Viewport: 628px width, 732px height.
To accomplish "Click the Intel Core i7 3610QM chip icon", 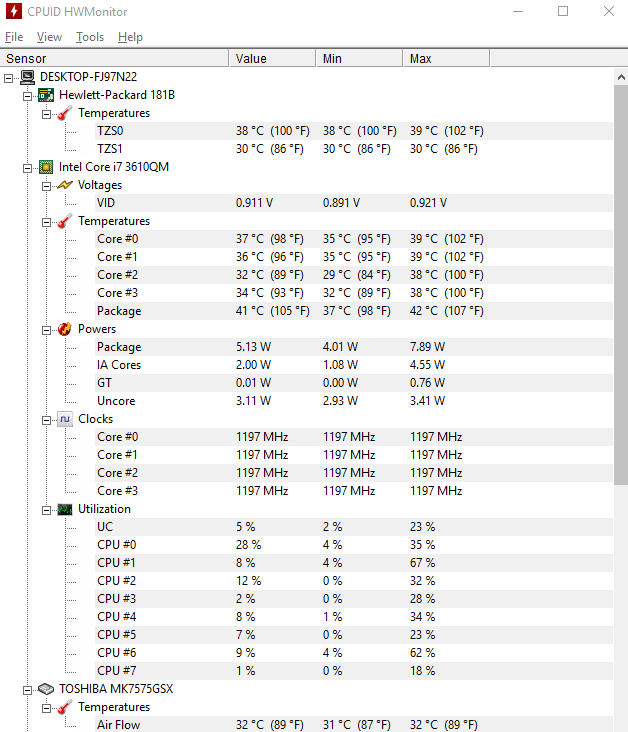I will pos(46,167).
